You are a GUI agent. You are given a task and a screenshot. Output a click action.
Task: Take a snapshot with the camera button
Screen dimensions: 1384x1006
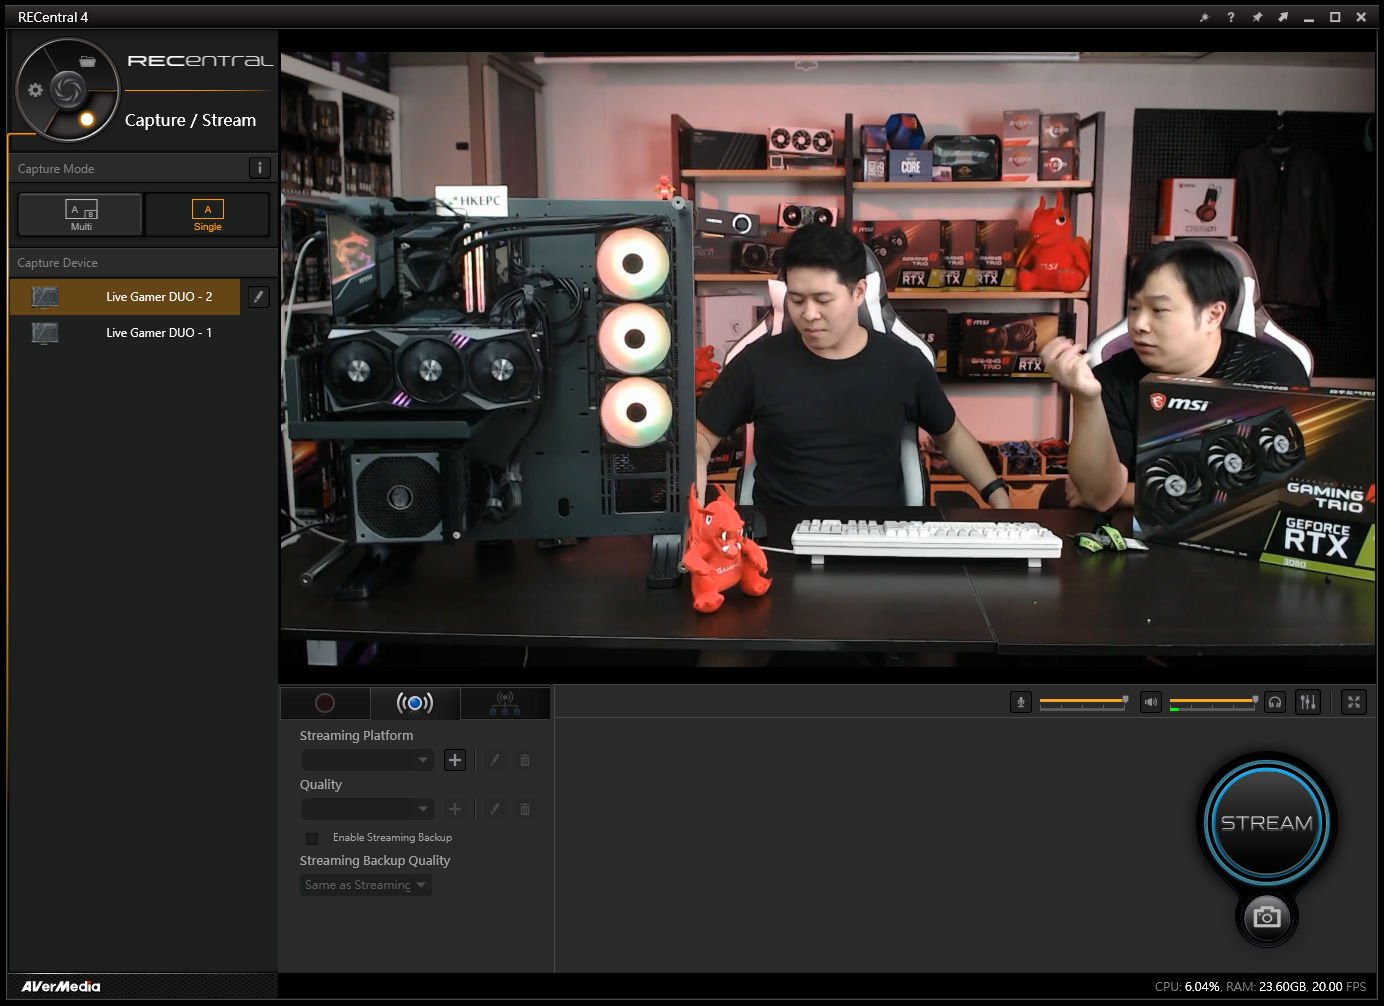pos(1267,917)
